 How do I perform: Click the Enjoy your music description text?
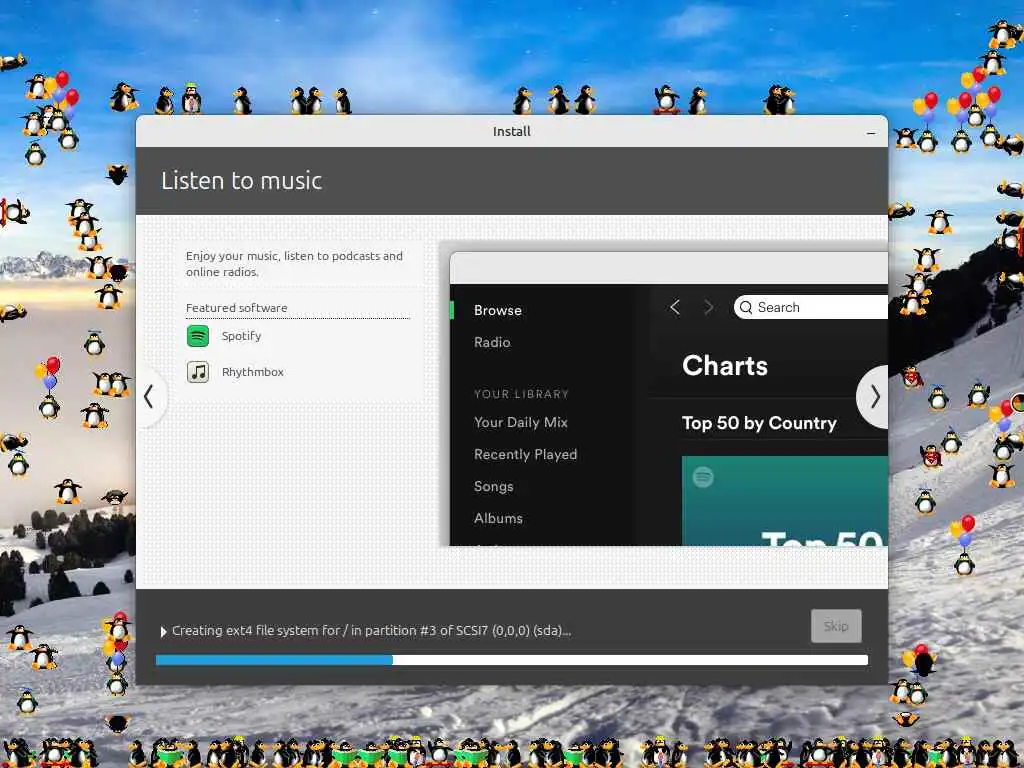[x=294, y=264]
